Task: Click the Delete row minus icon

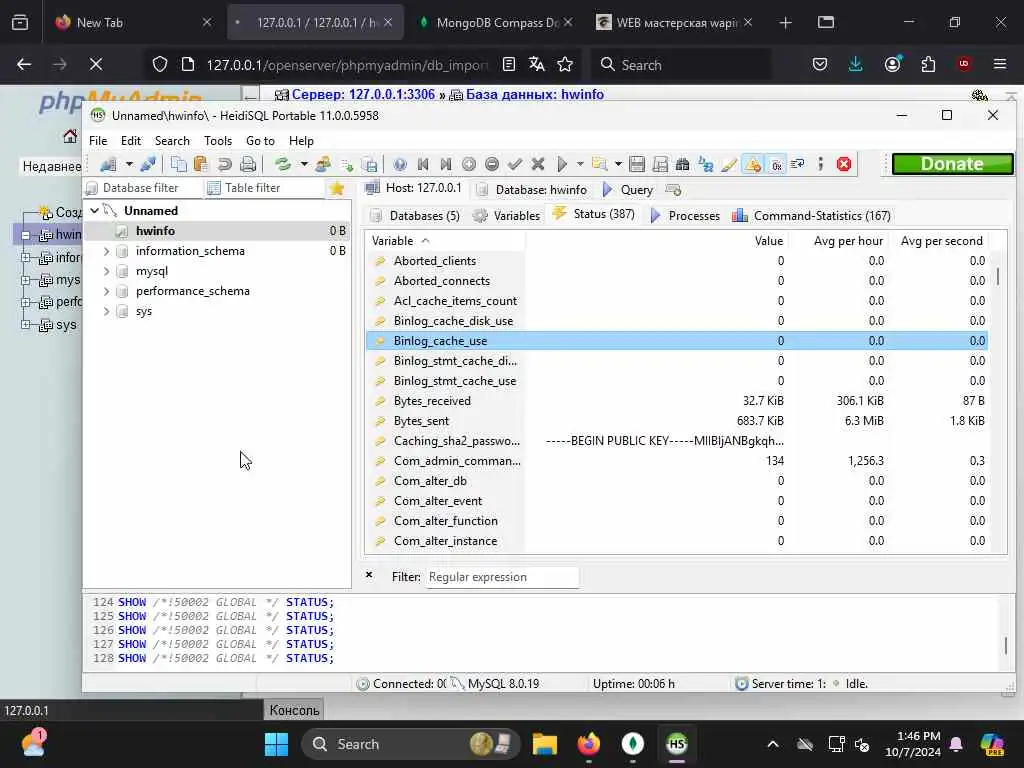Action: (x=492, y=164)
